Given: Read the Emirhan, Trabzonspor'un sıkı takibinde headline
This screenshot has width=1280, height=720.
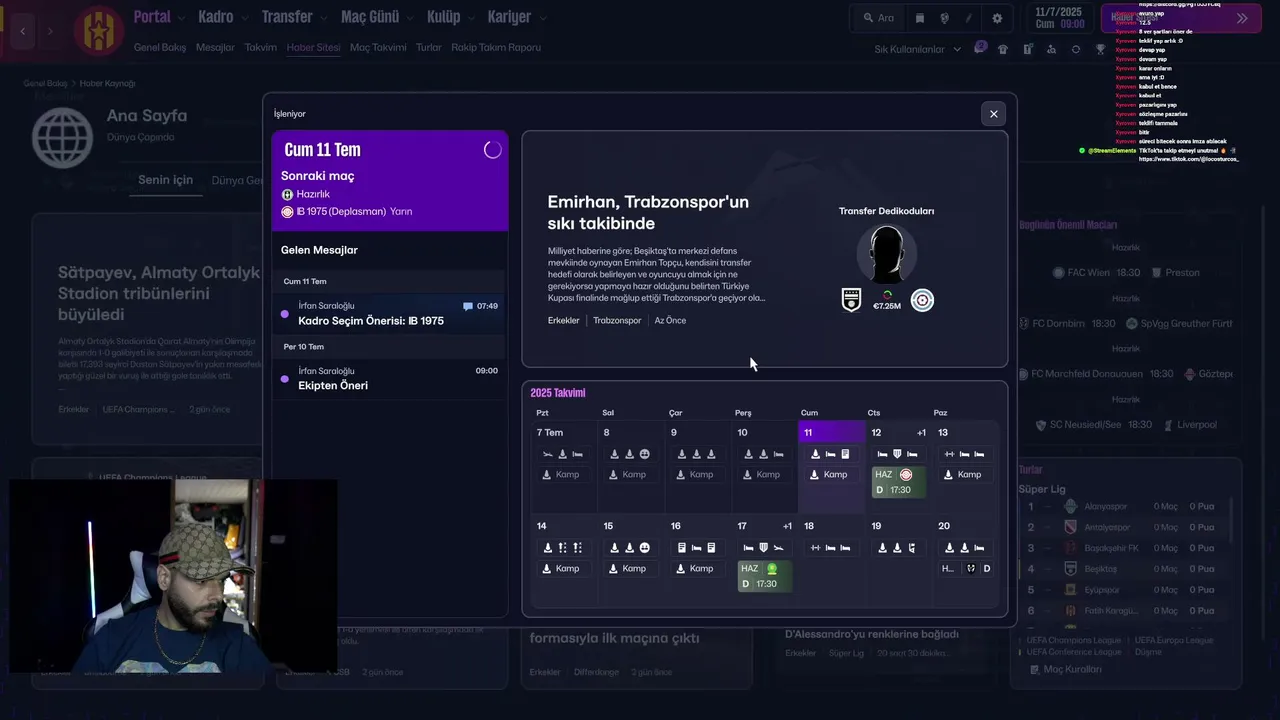Looking at the screenshot, I should point(648,212).
